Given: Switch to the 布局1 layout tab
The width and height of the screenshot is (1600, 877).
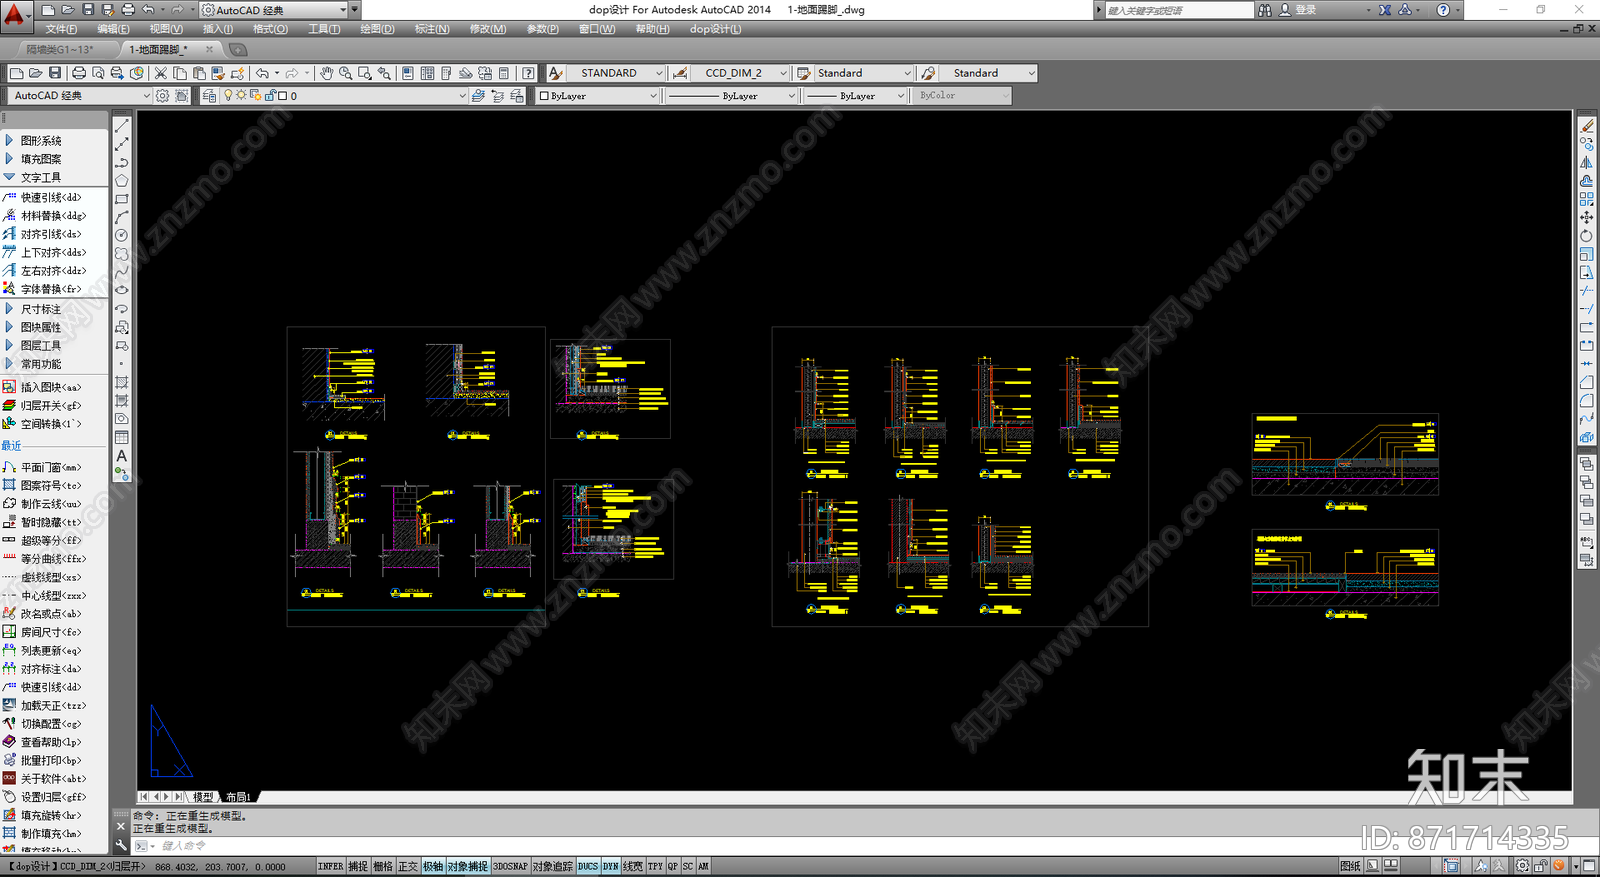Looking at the screenshot, I should [x=238, y=797].
